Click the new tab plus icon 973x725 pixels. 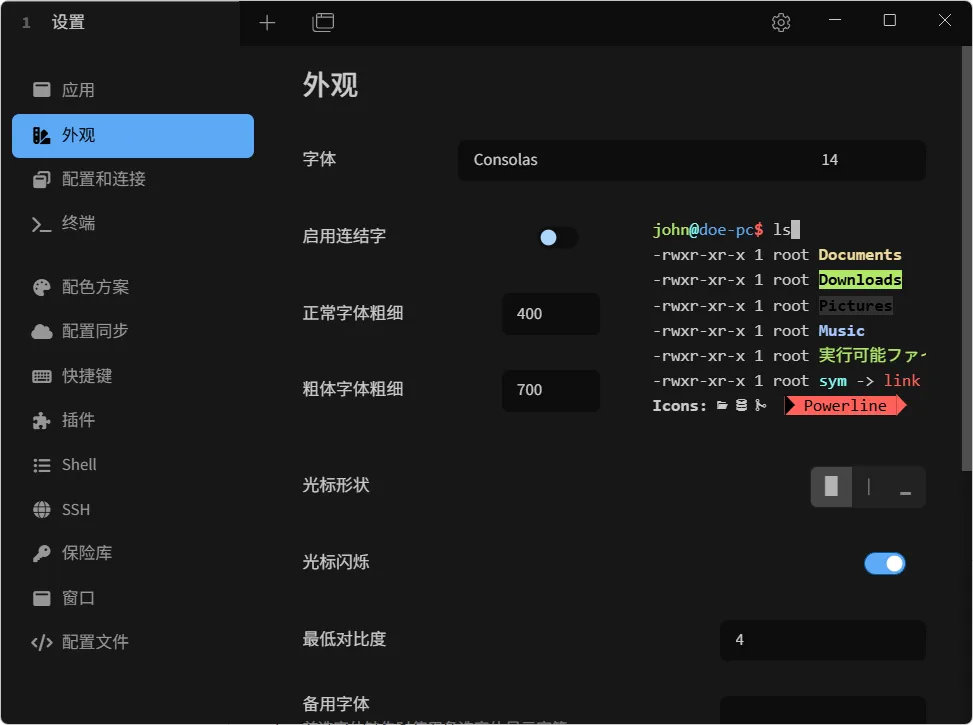(x=267, y=22)
